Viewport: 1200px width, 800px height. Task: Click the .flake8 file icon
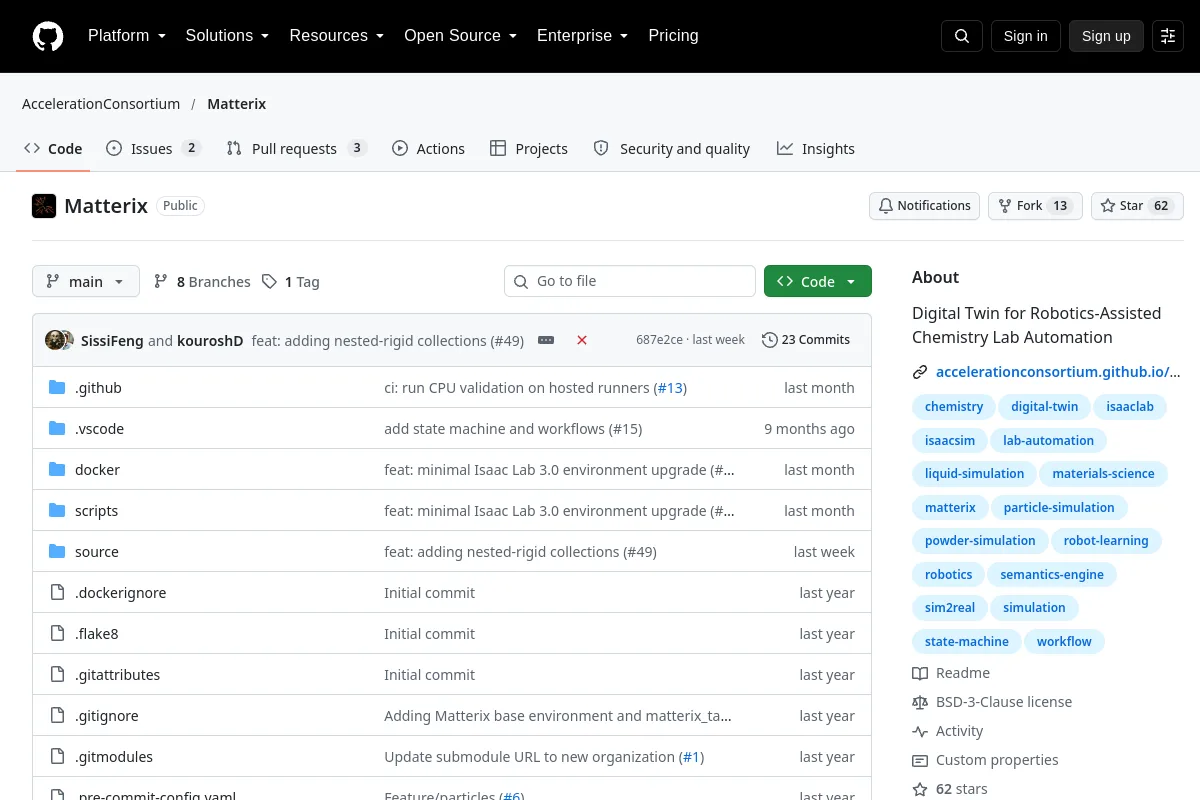[x=57, y=634]
